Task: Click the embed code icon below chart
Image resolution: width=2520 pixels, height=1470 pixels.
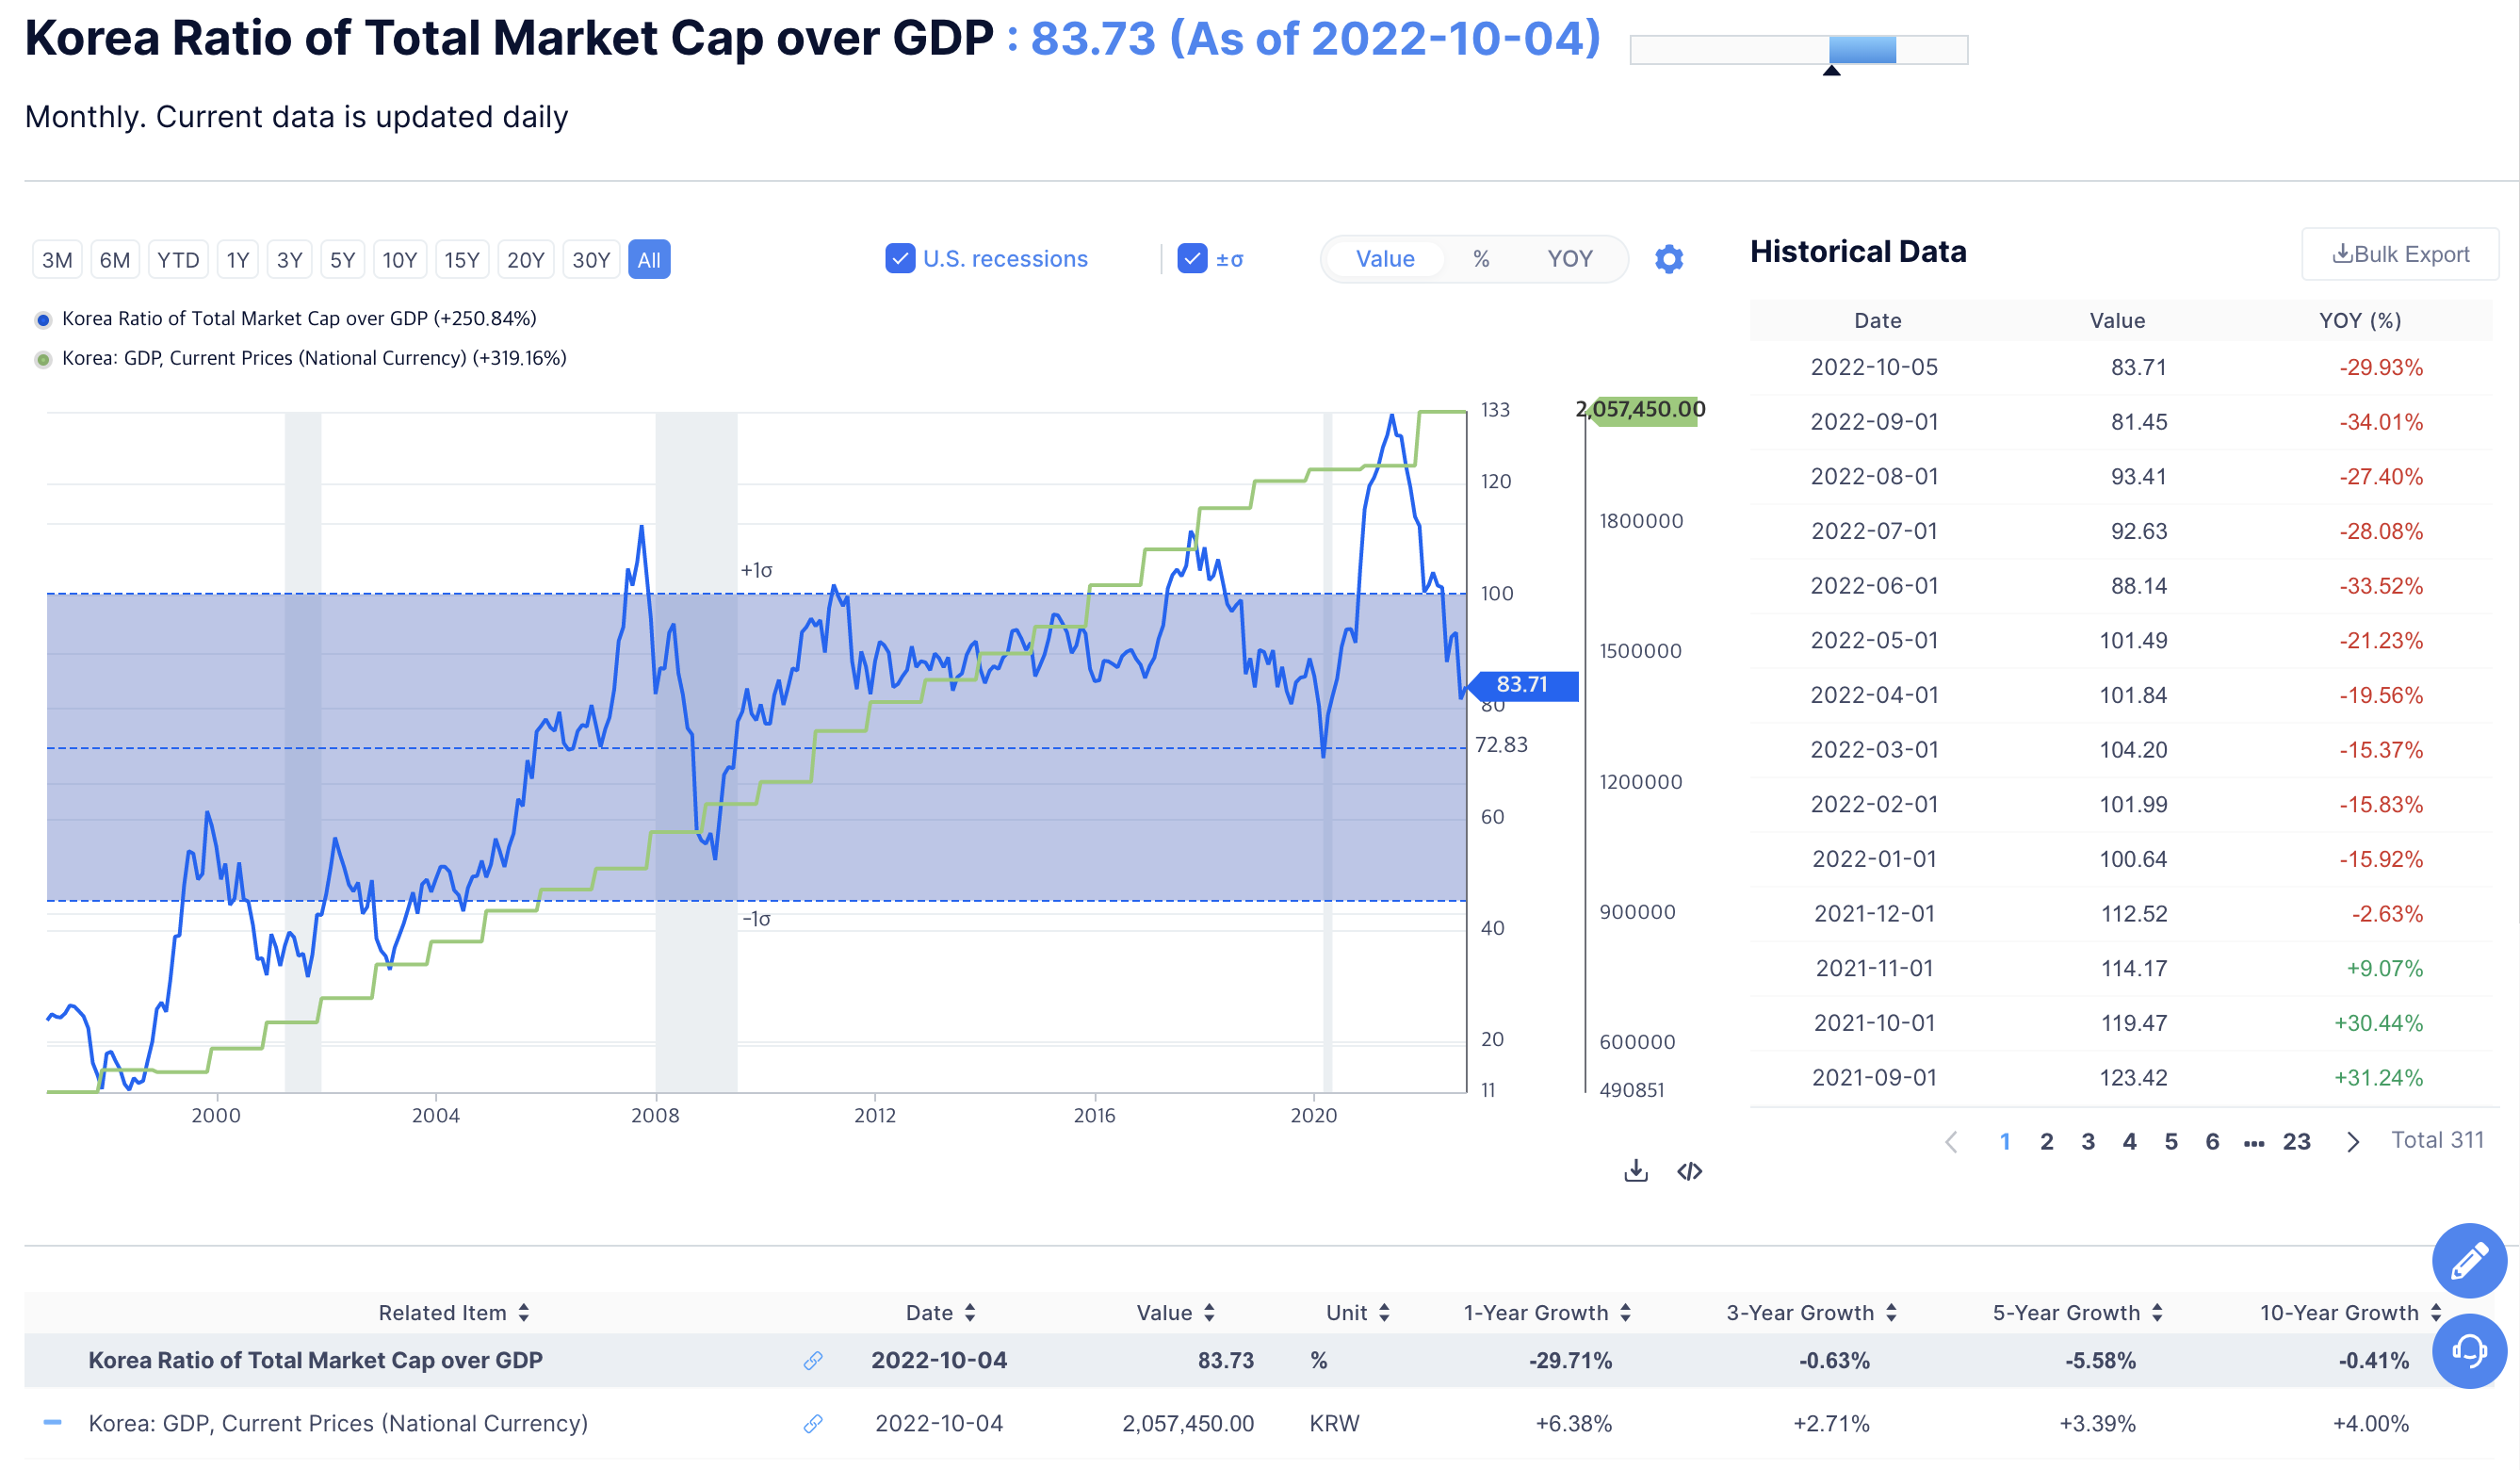Action: (x=1689, y=1170)
